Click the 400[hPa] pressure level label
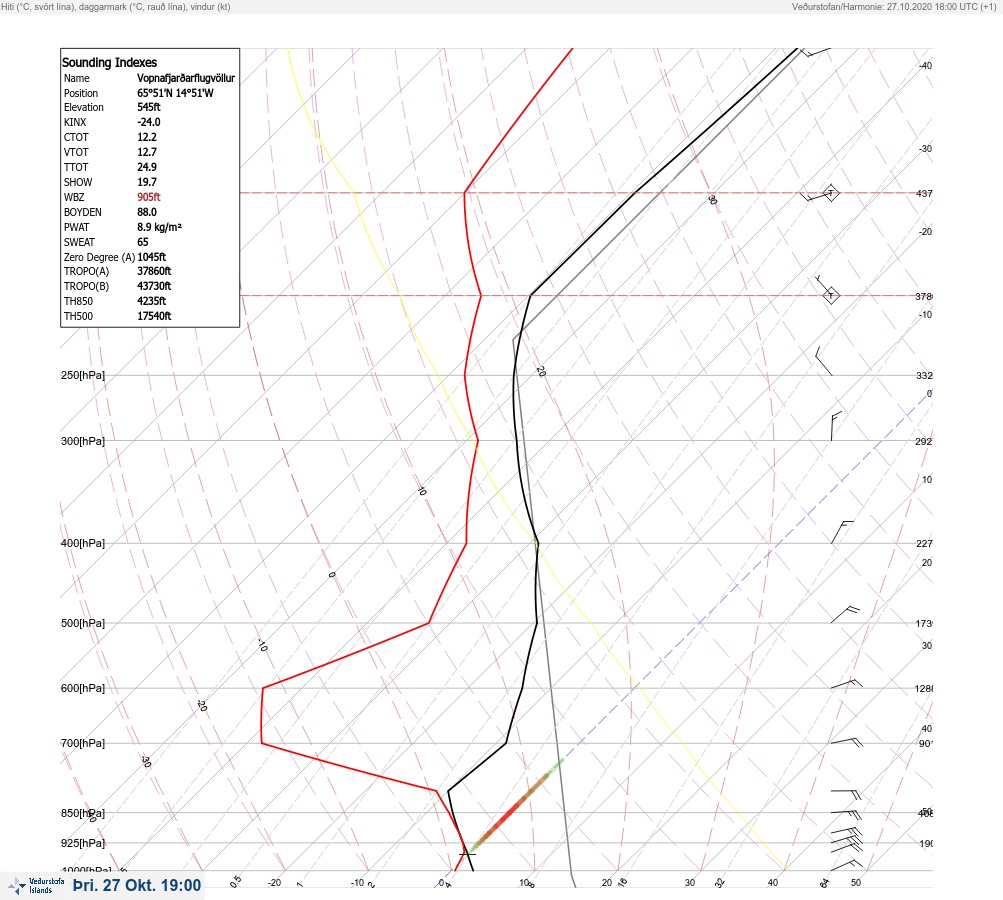Viewport: 1003px width, 900px height. pyautogui.click(x=83, y=543)
